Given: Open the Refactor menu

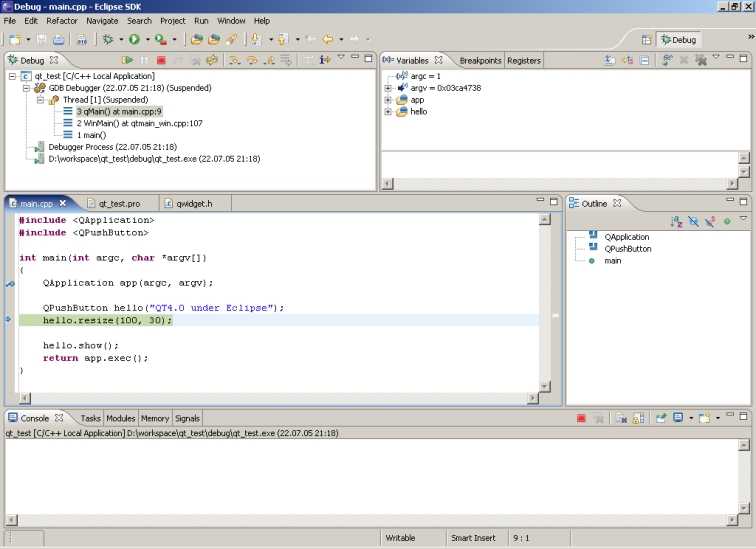Looking at the screenshot, I should [62, 21].
